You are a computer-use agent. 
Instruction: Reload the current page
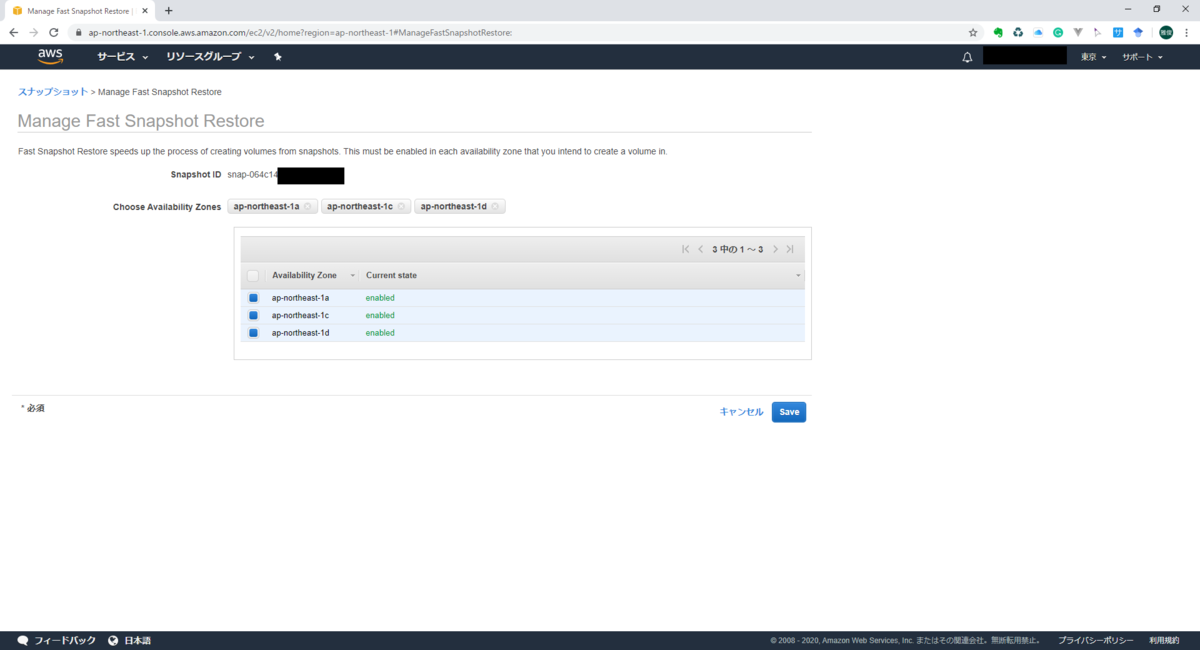click(x=54, y=32)
